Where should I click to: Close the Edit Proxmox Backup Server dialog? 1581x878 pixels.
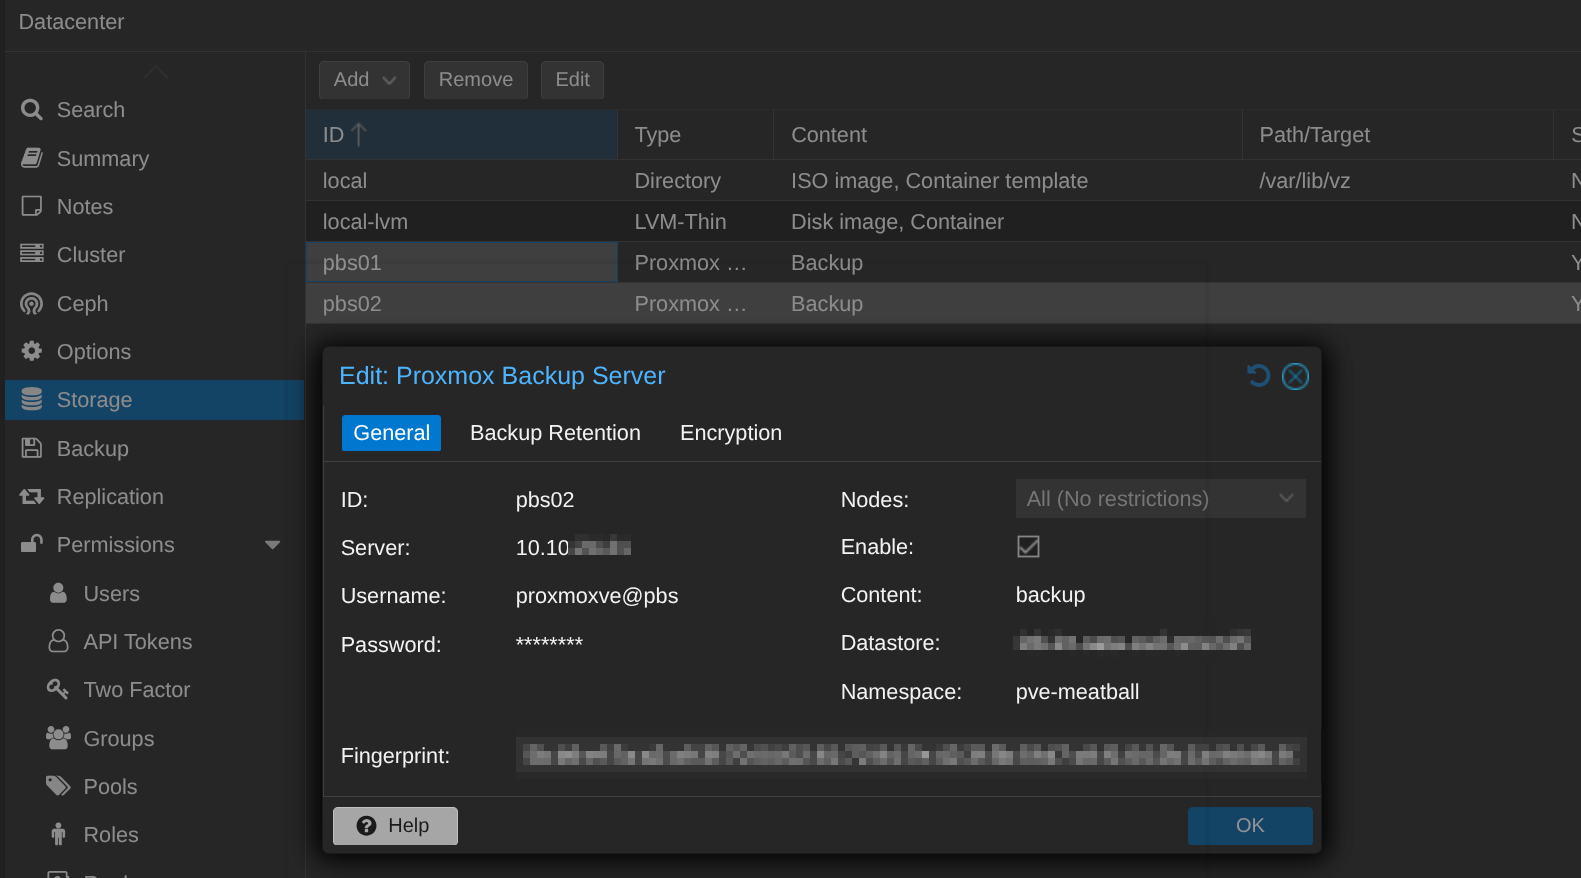[x=1295, y=376]
